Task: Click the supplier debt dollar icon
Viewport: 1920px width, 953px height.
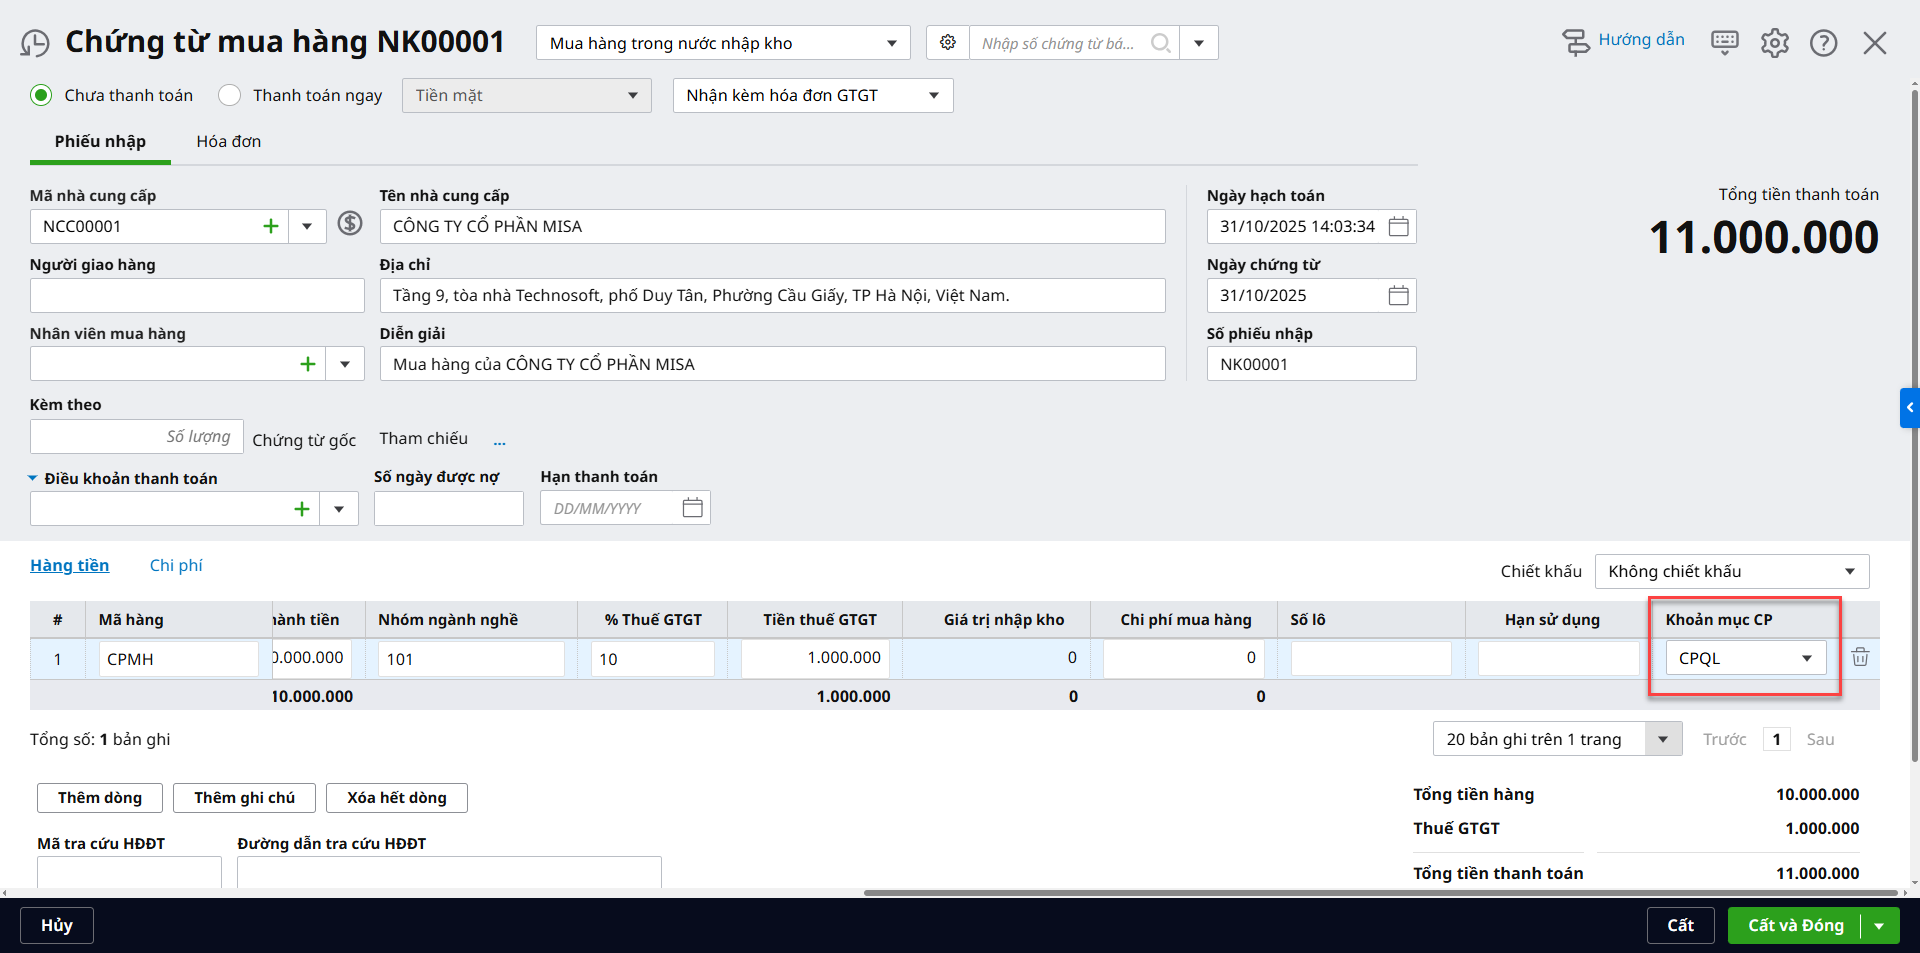Action: pyautogui.click(x=349, y=223)
